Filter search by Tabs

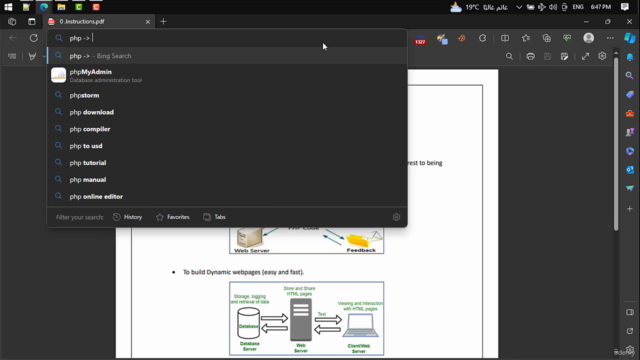point(214,217)
